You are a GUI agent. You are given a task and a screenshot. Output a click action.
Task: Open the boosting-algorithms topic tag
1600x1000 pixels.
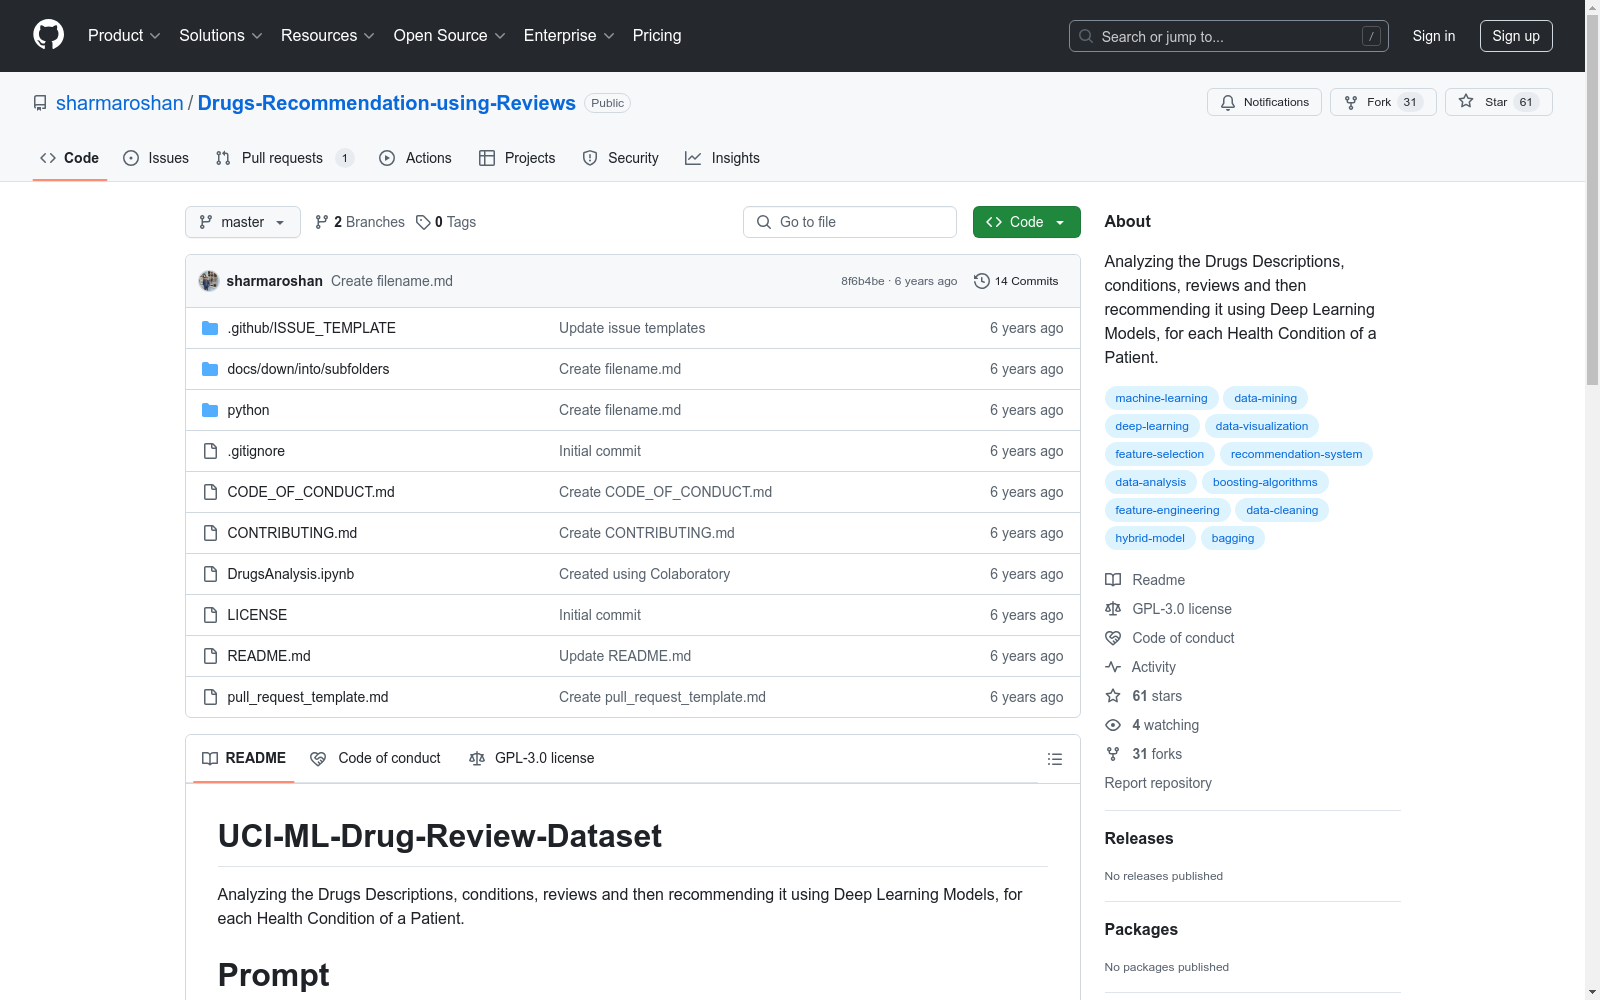[x=1265, y=482]
